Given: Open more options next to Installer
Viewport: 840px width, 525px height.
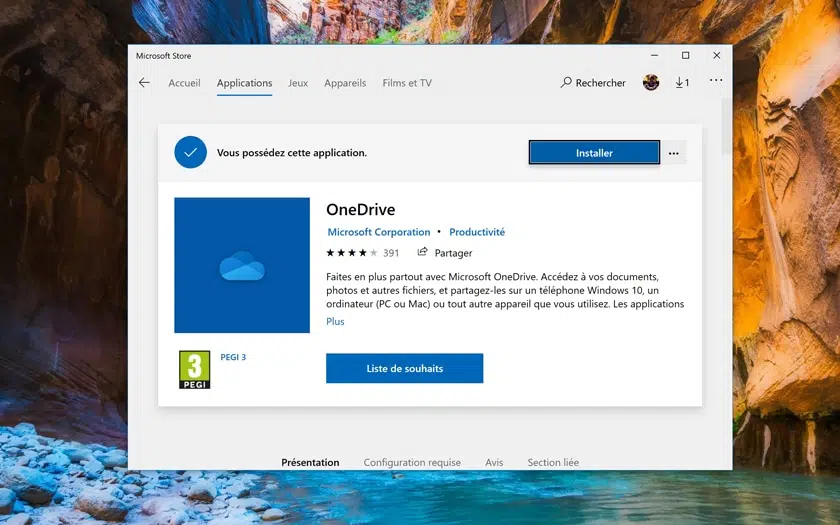Looking at the screenshot, I should [674, 153].
